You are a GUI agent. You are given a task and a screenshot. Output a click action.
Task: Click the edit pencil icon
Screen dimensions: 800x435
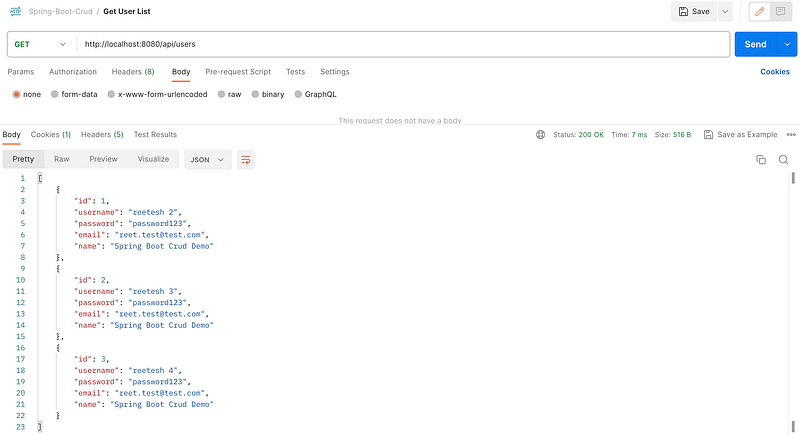759,11
